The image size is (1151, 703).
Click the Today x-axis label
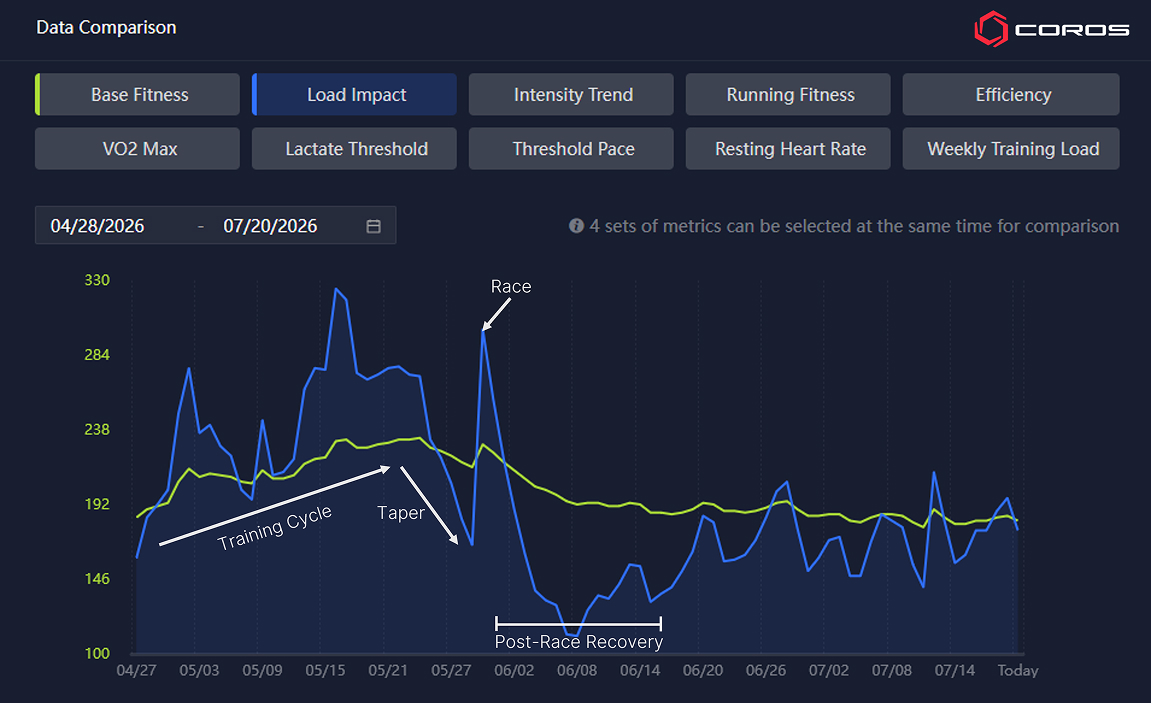click(x=1017, y=671)
